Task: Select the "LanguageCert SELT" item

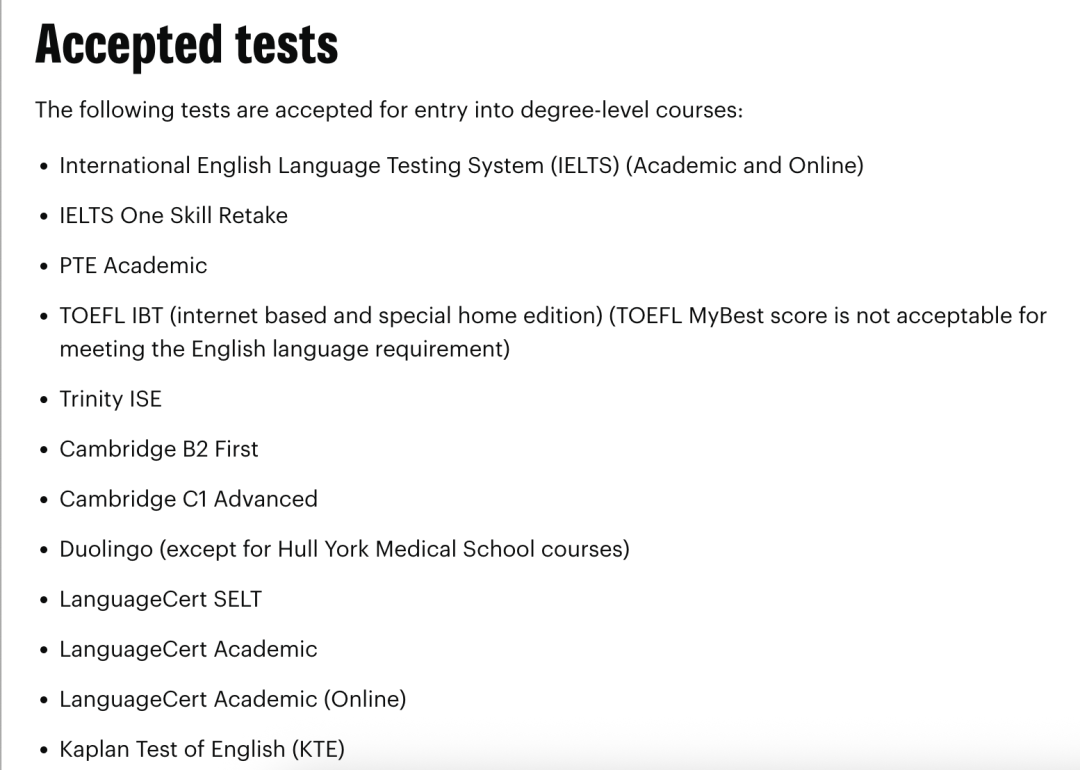Action: 160,599
